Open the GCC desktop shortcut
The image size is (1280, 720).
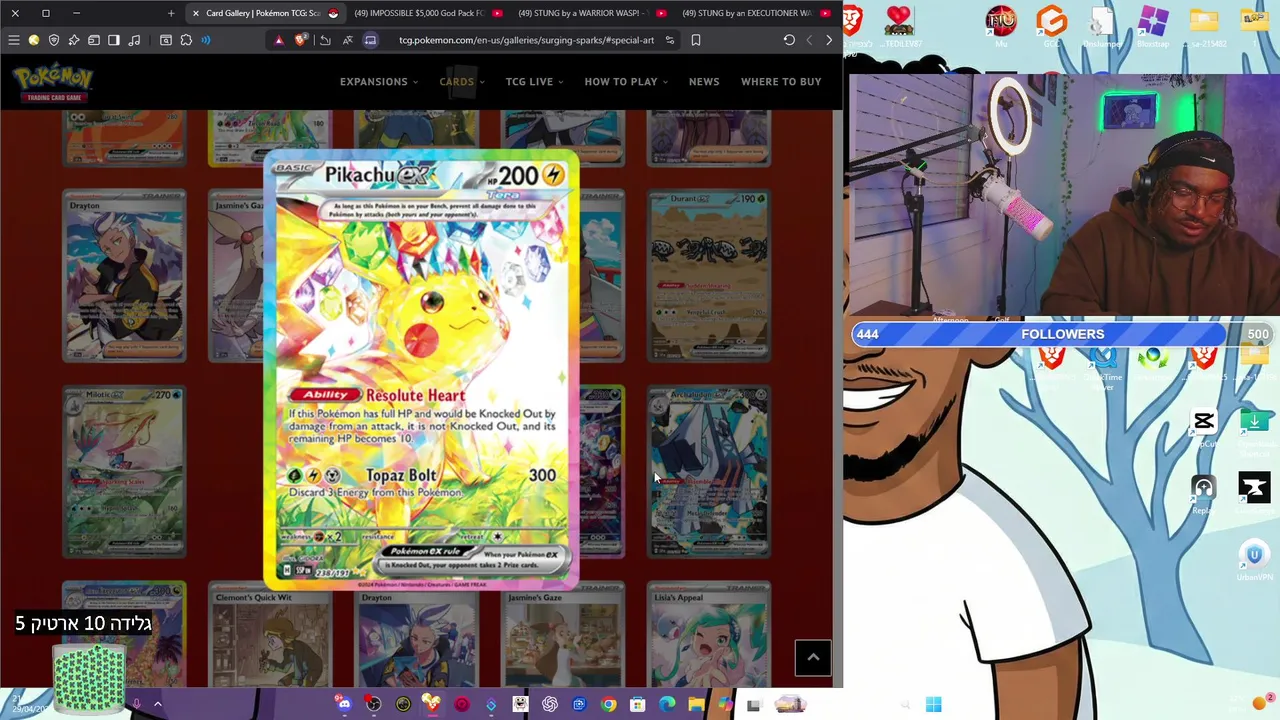[x=1052, y=24]
